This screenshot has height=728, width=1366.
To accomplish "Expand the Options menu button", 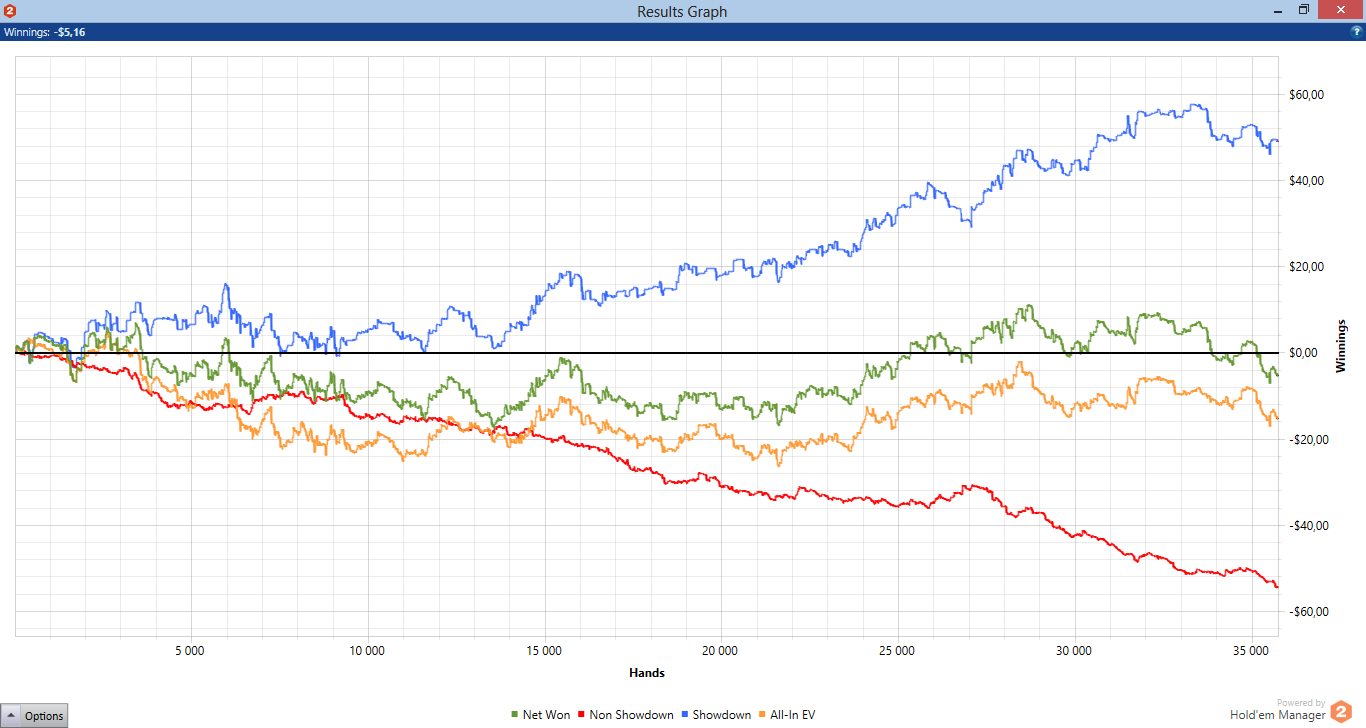I will coord(35,715).
